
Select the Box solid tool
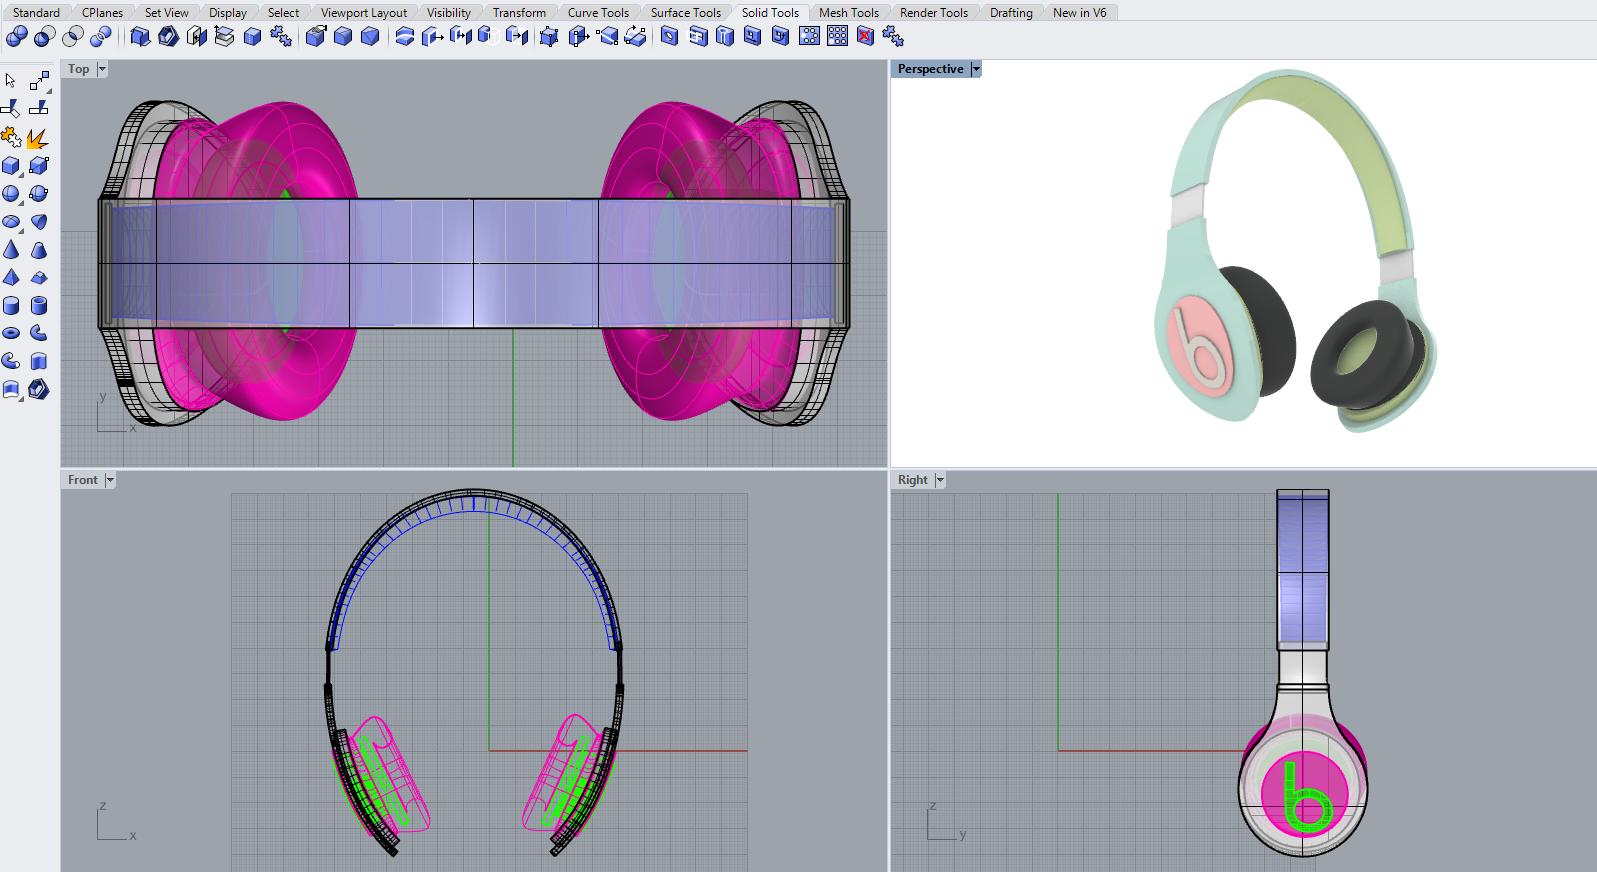(x=11, y=165)
